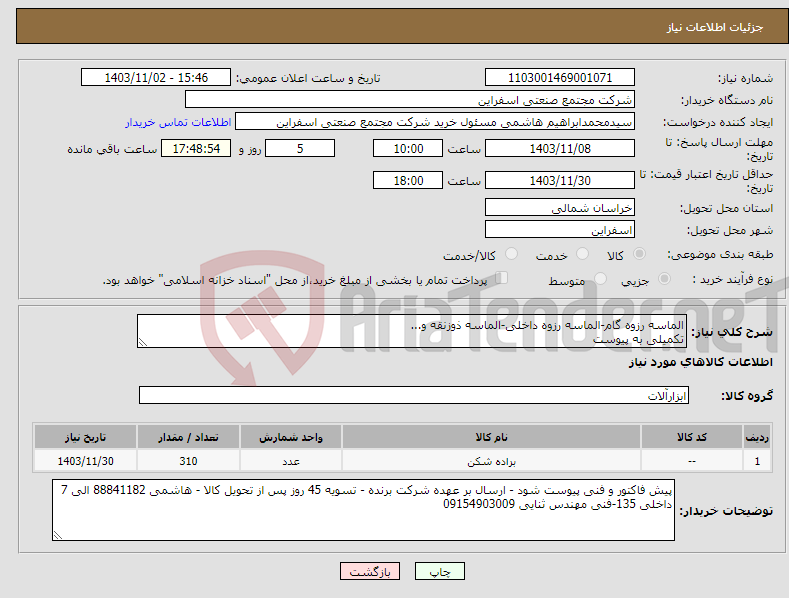Toggle the Islamic treasury payment checkbox

(x=502, y=278)
